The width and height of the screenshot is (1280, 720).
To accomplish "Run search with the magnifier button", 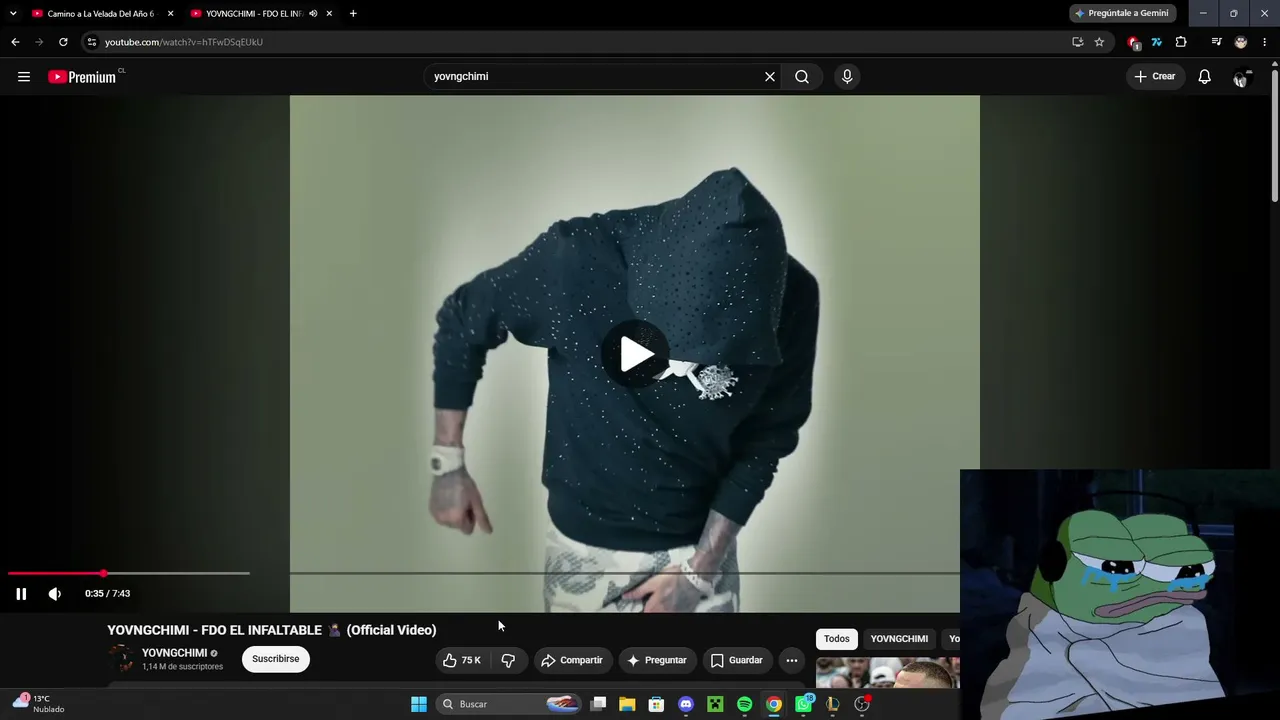I will coord(802,77).
